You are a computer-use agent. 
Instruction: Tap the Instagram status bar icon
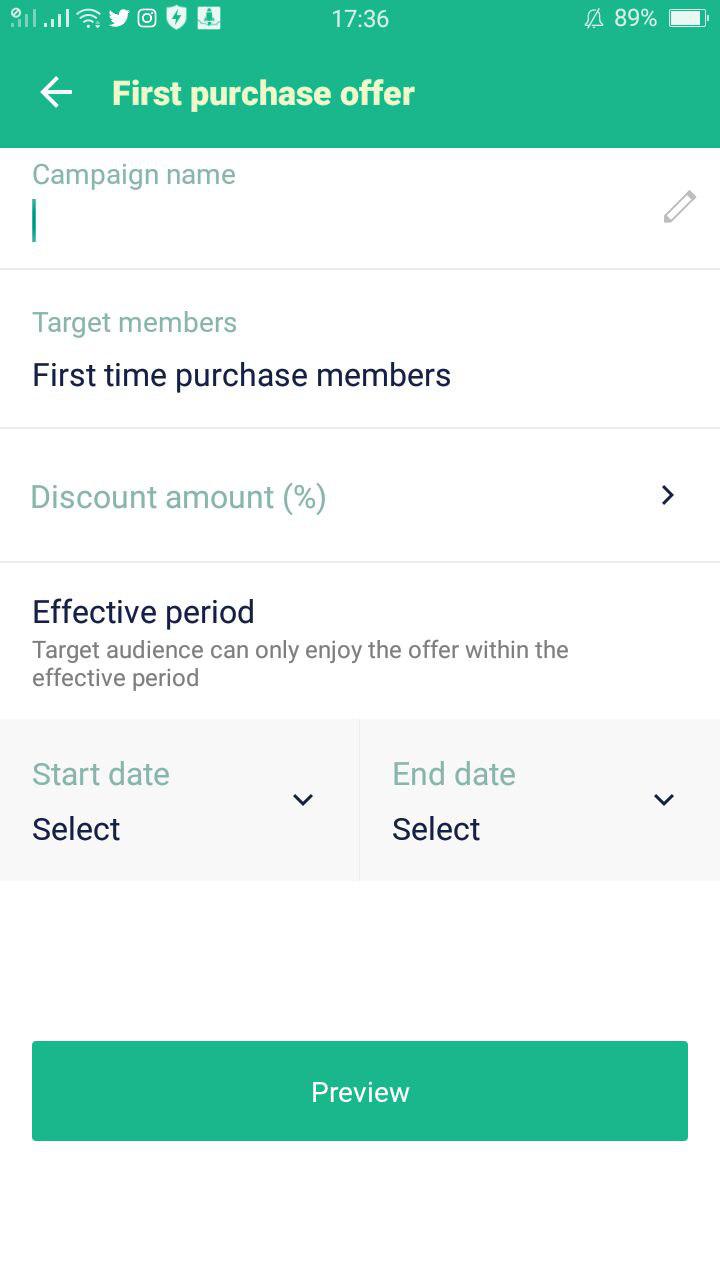tap(147, 18)
